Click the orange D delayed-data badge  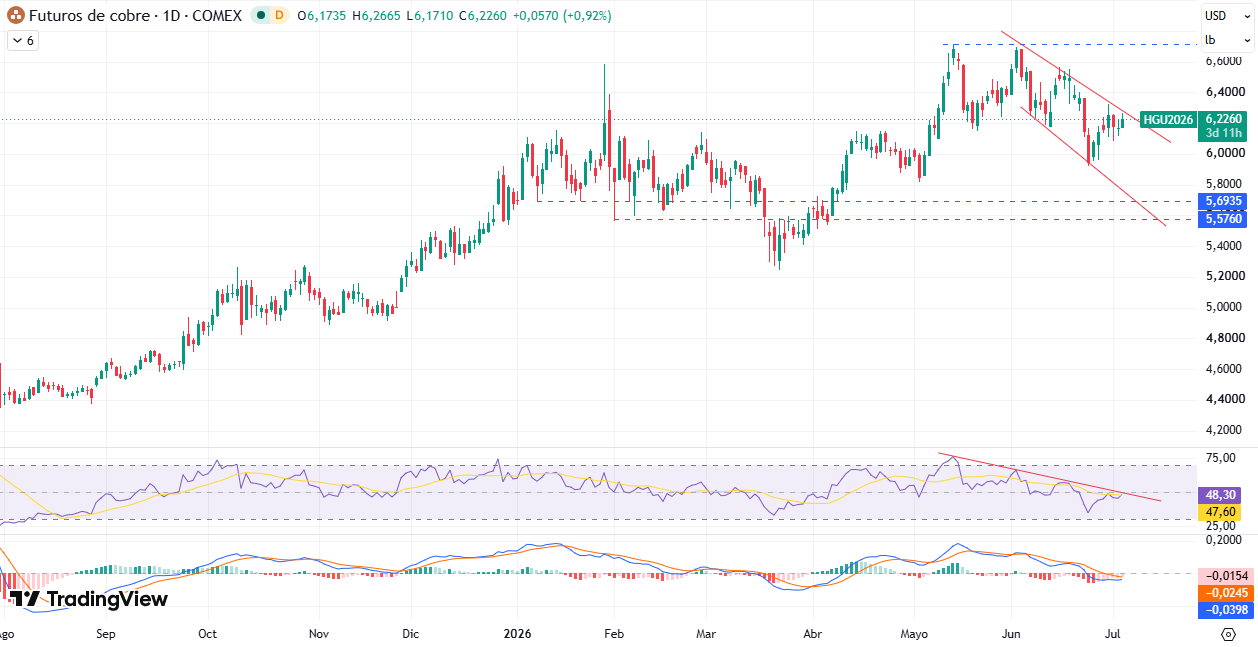278,16
